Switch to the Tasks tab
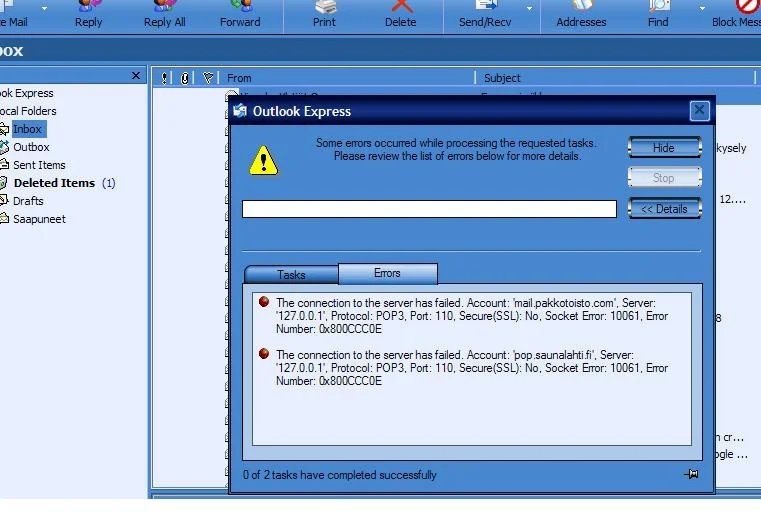761x512 pixels. [x=291, y=275]
